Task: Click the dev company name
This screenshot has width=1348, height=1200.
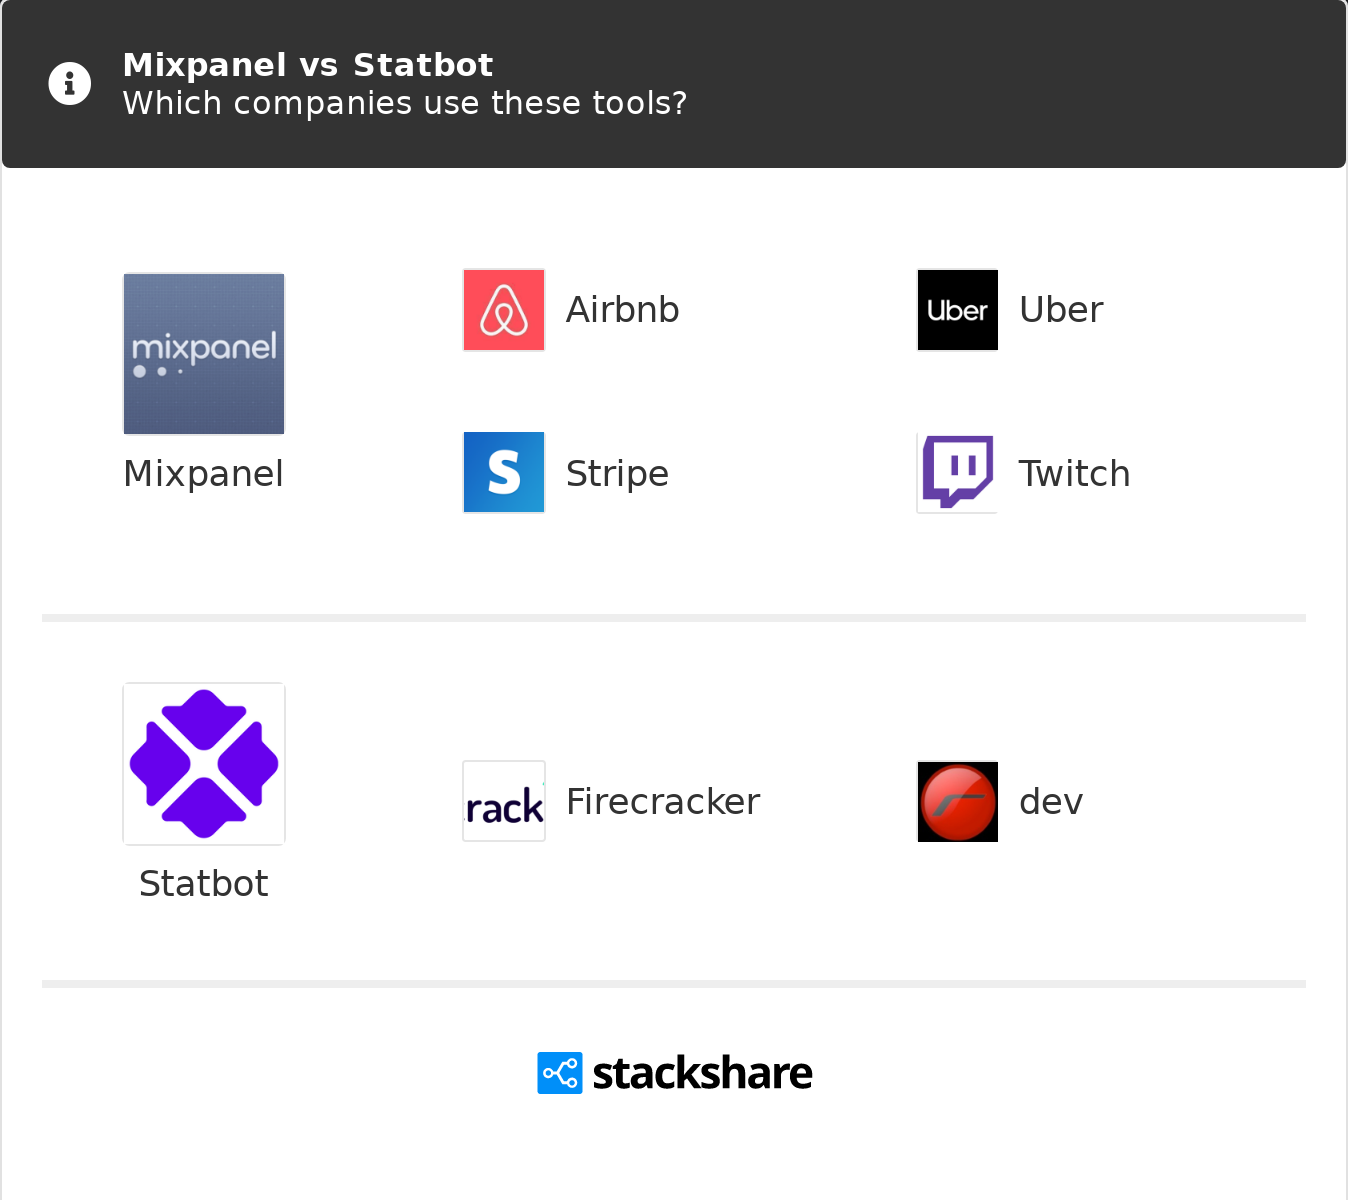Action: (x=1051, y=802)
